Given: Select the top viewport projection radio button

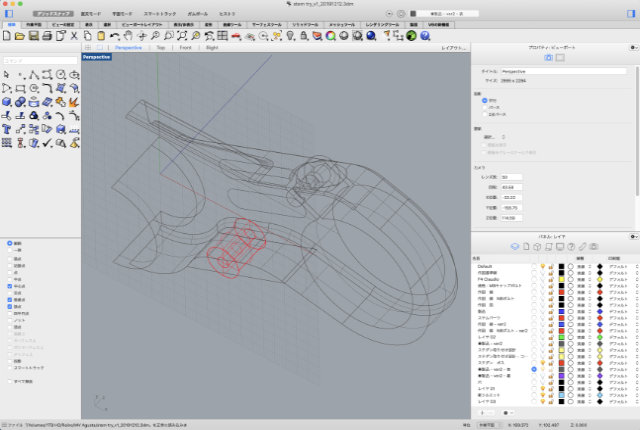Looking at the screenshot, I should point(483,101).
